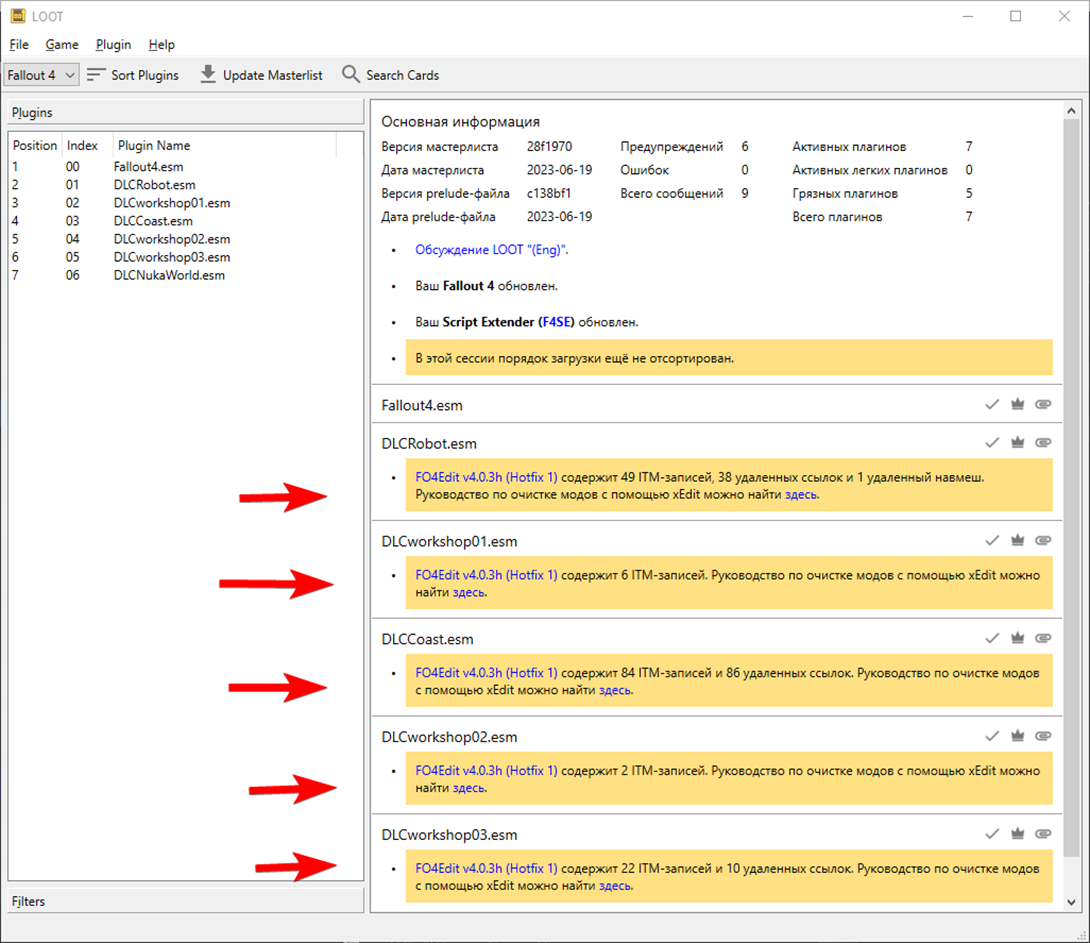Select Fallout4.esm in the plugin list
Viewport: 1090px width, 943px height.
pyautogui.click(x=148, y=167)
